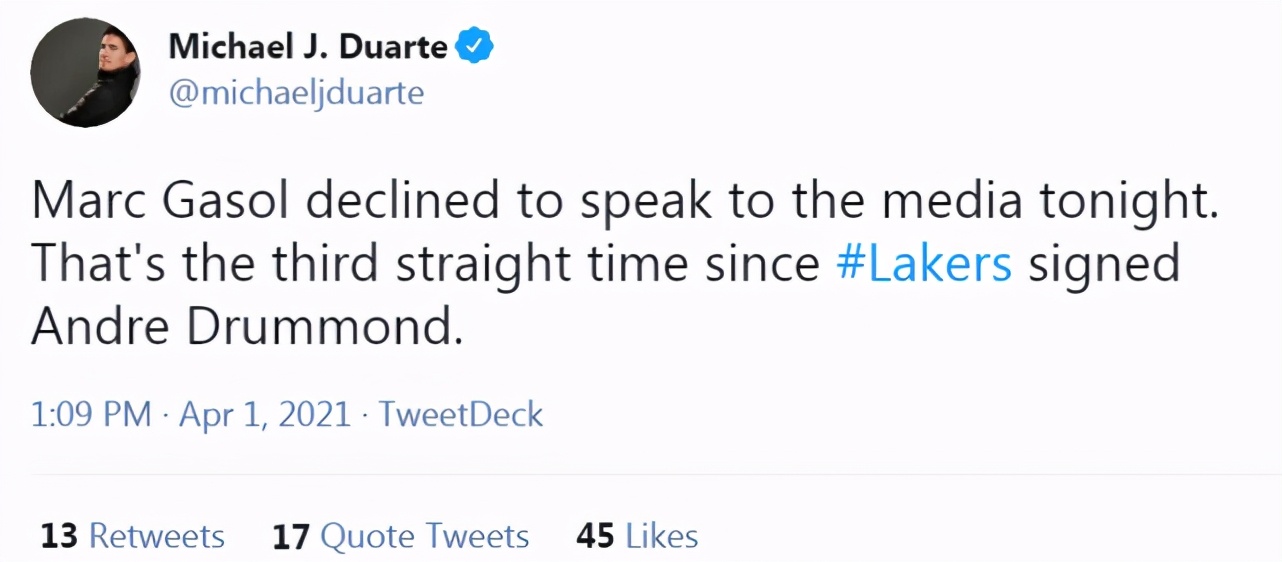Click the words "Andre Drummond" in tweet
1282x562 pixels.
246,327
